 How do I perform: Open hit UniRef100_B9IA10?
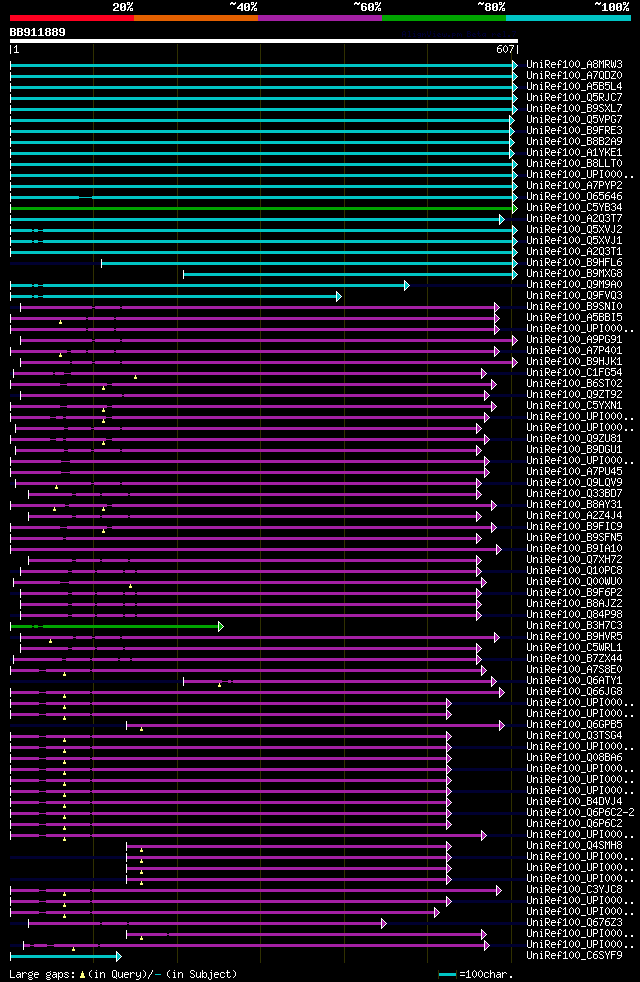[x=574, y=549]
